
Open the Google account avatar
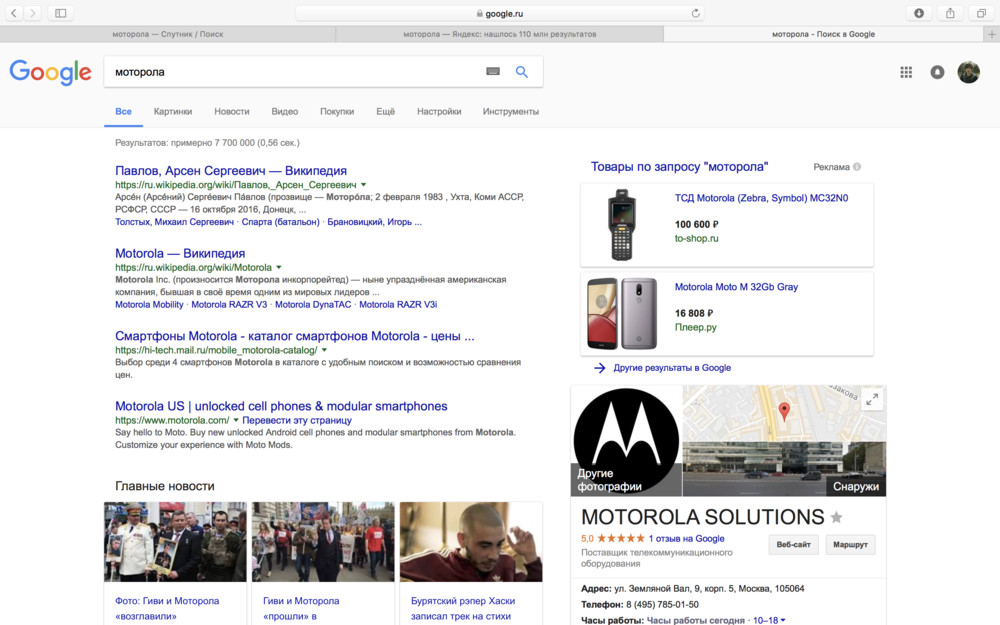968,72
